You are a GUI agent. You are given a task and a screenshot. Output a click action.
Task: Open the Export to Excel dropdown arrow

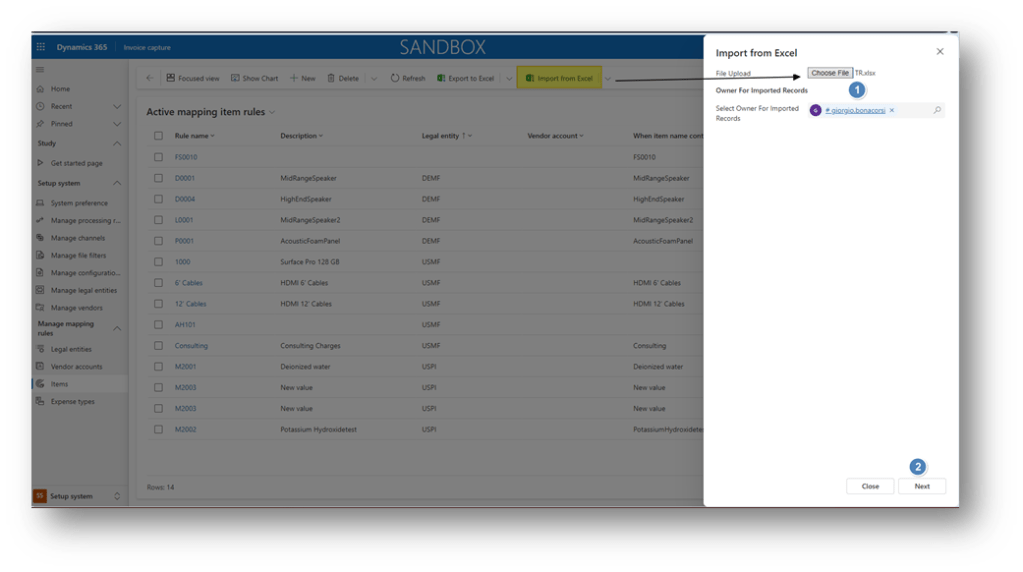[x=509, y=79]
